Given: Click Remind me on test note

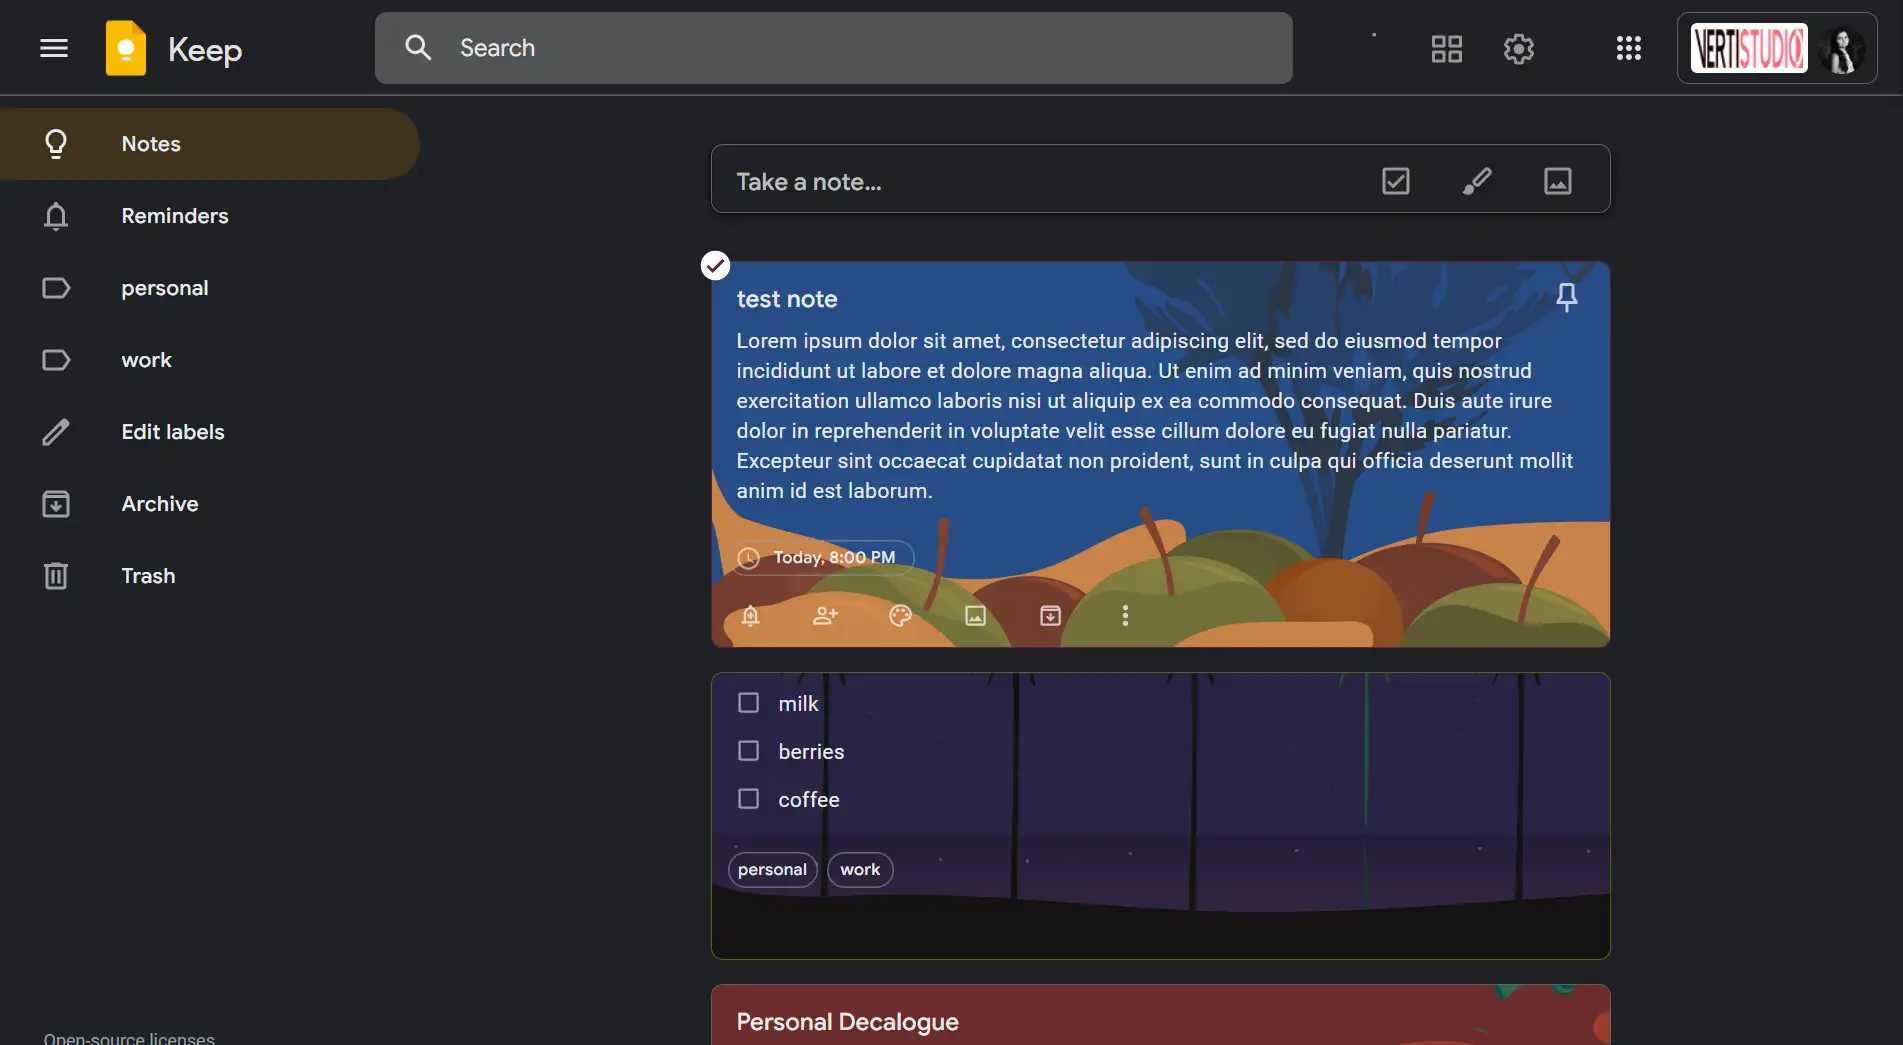Looking at the screenshot, I should pyautogui.click(x=750, y=615).
